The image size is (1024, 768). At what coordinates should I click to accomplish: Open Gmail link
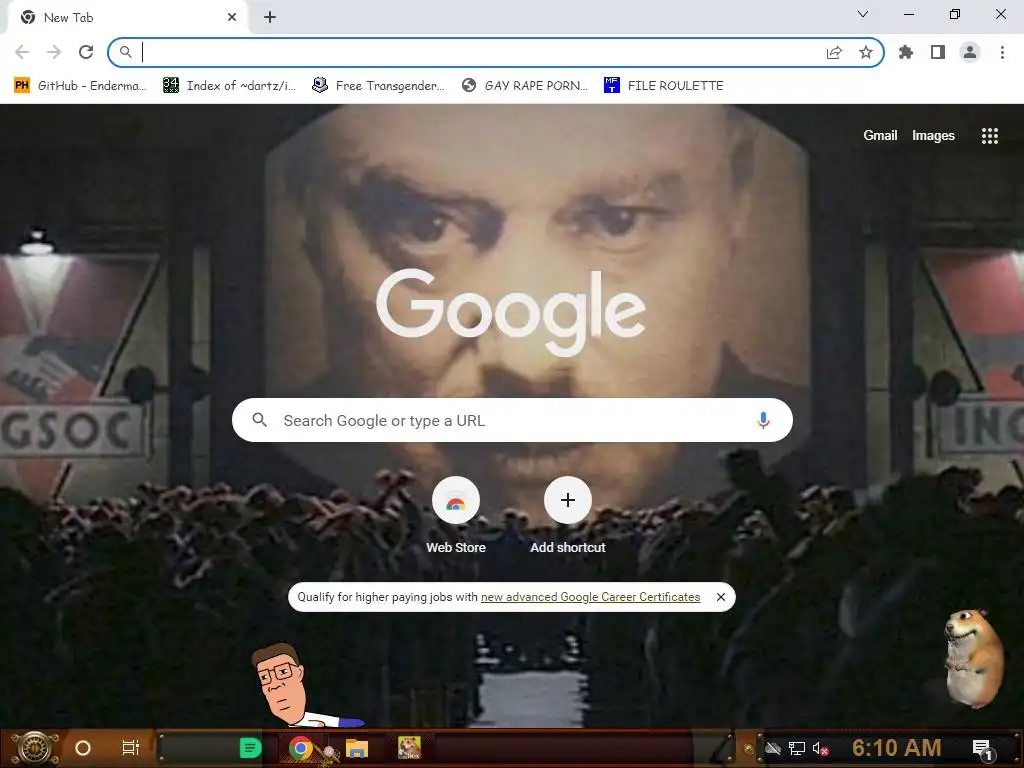pos(880,135)
